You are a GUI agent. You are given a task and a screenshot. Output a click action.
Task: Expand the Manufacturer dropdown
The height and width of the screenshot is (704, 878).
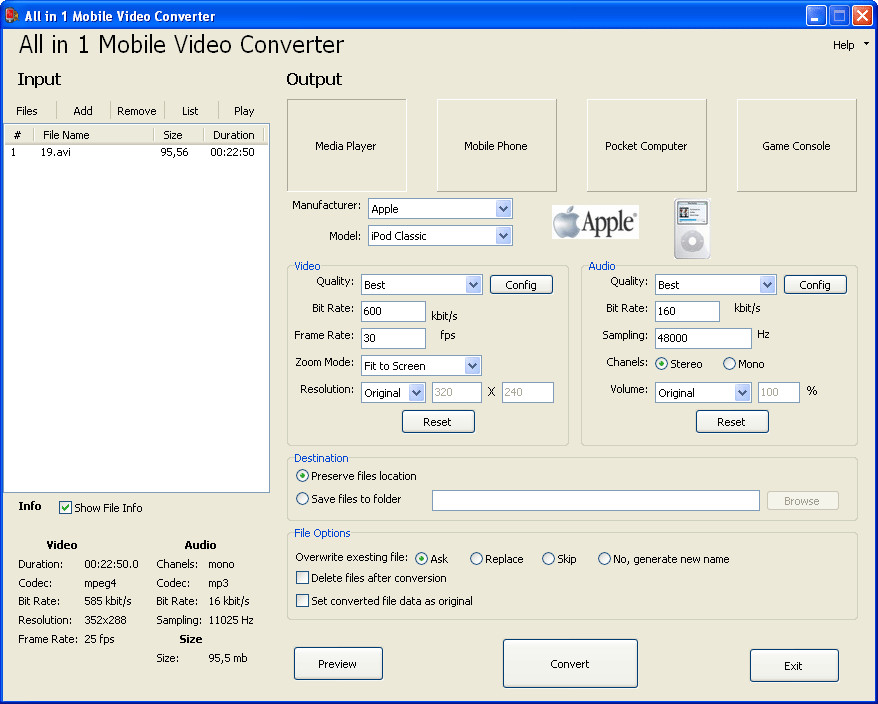click(503, 209)
